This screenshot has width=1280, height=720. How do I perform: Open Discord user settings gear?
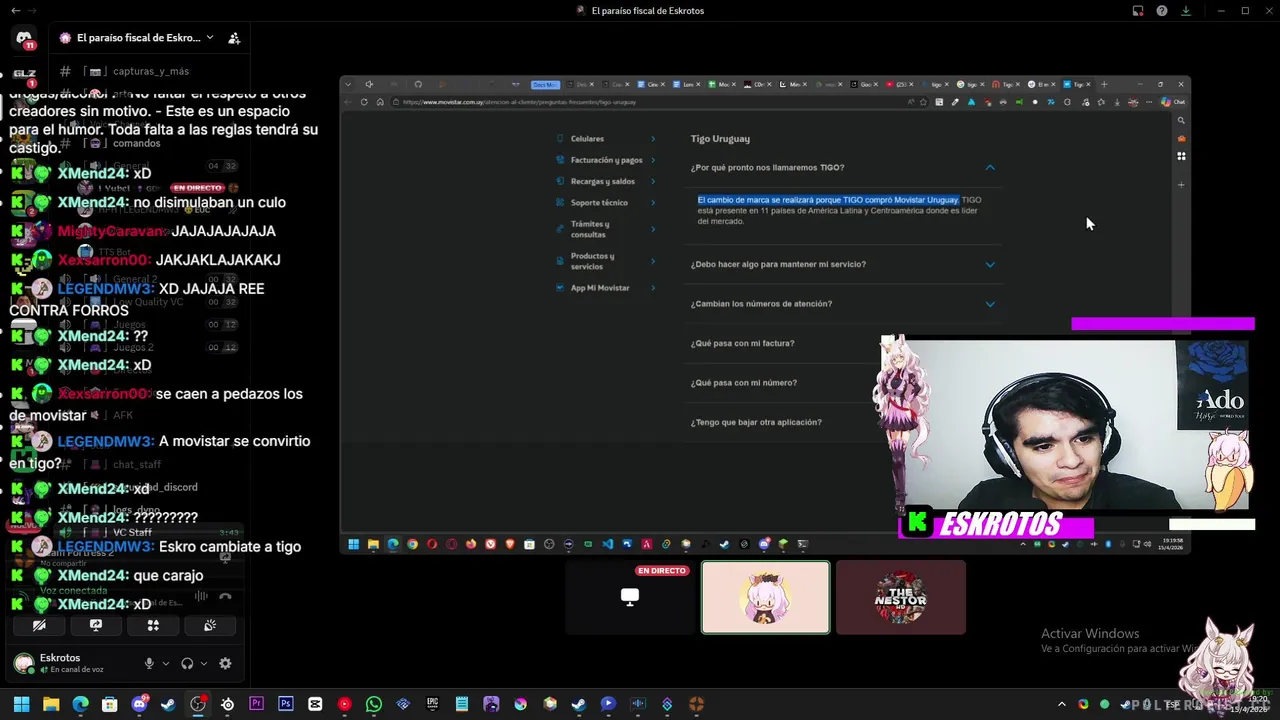(x=225, y=663)
